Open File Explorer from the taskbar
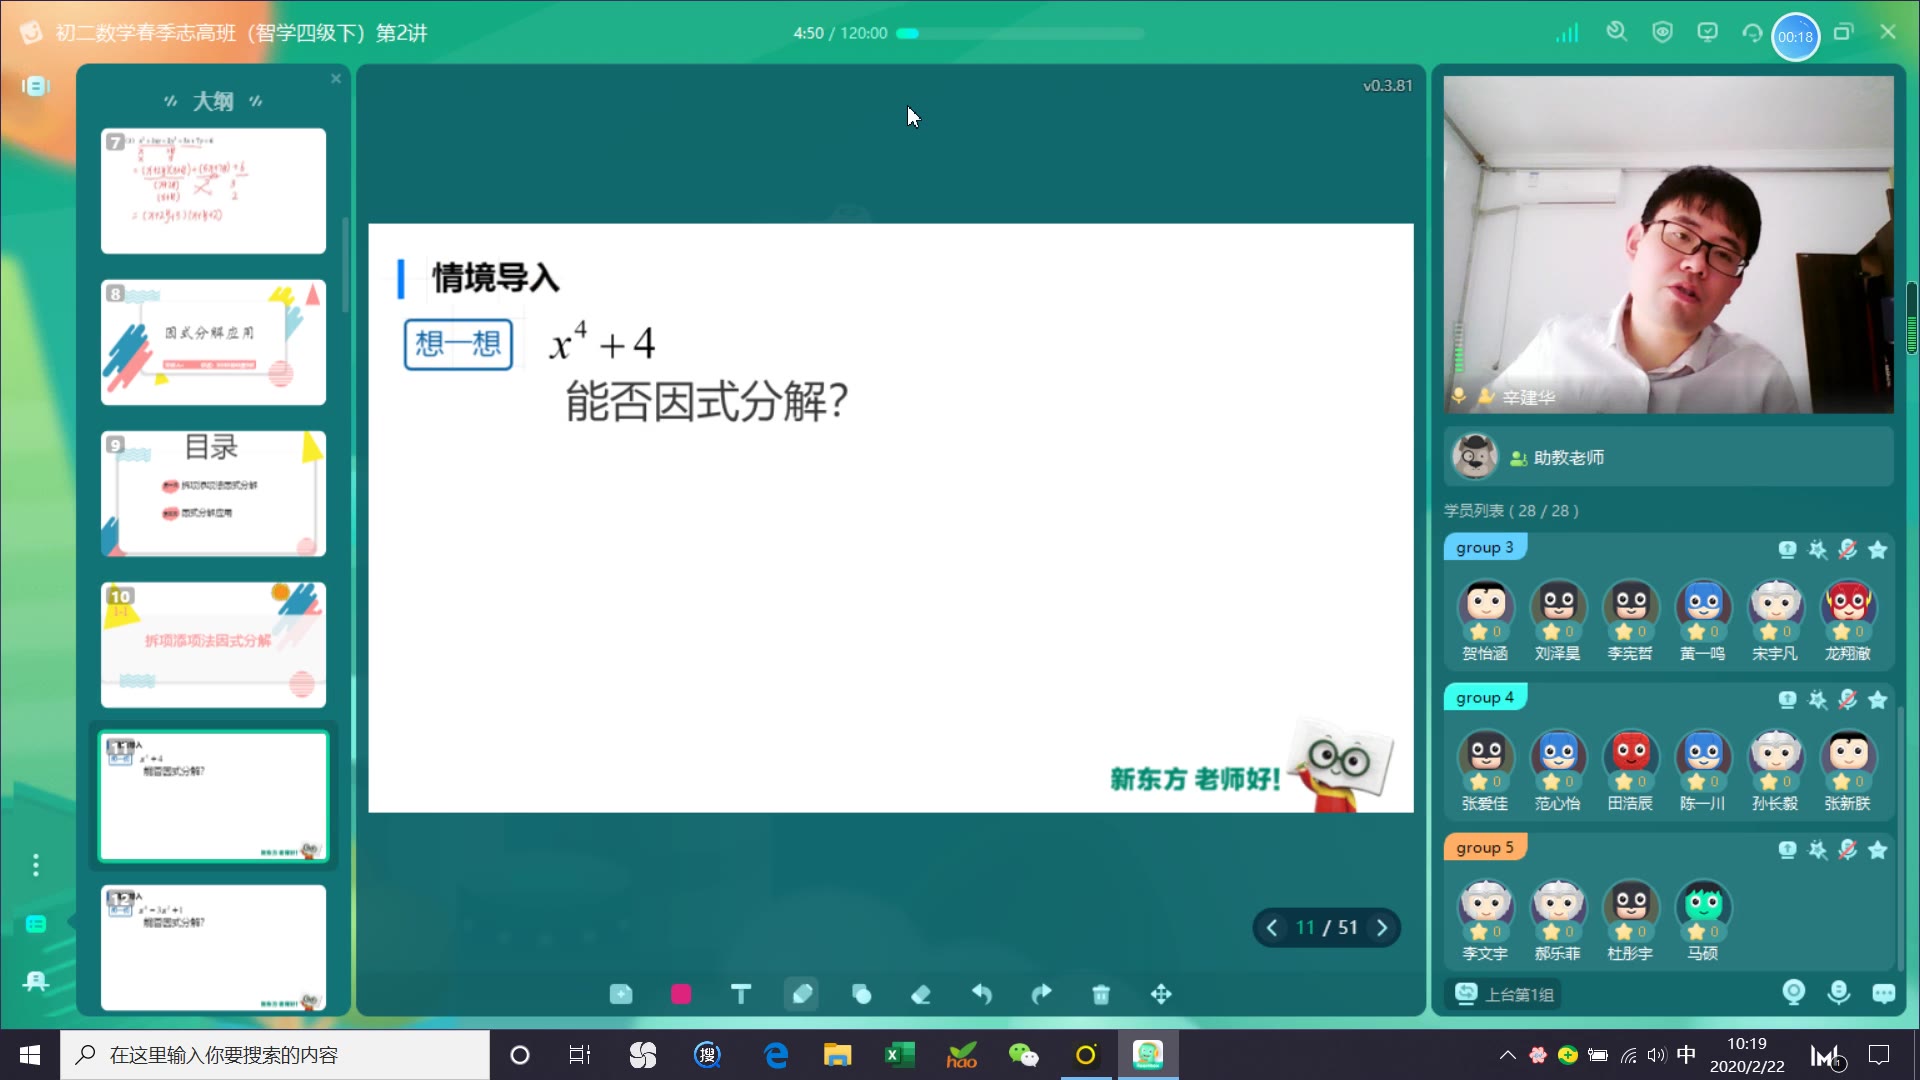 click(x=837, y=1055)
